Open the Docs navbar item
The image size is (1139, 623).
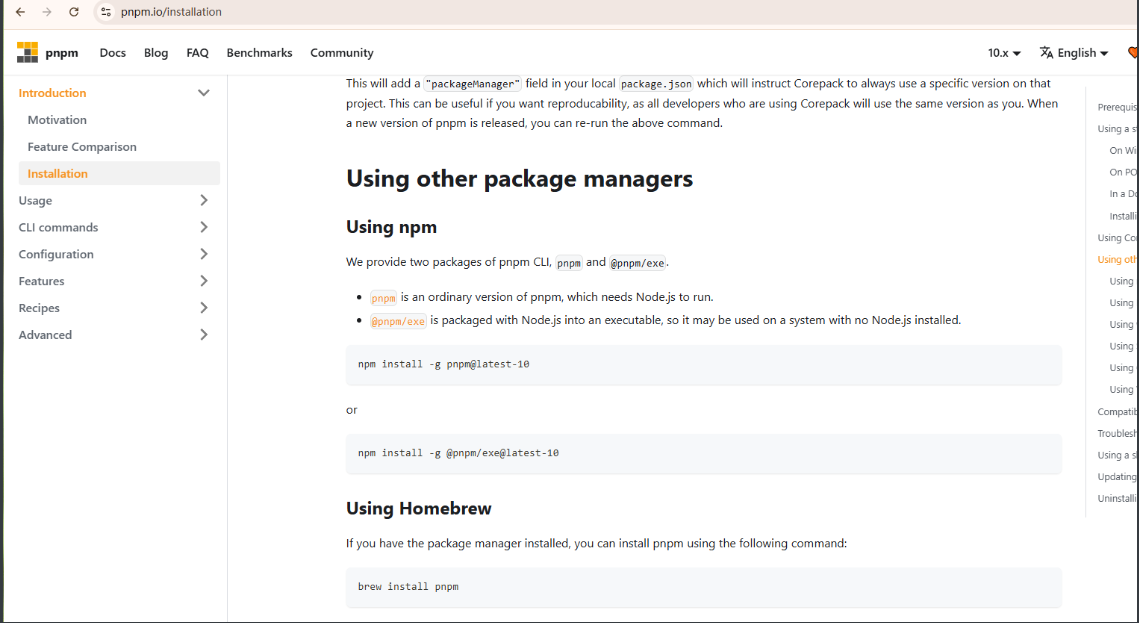(x=113, y=52)
